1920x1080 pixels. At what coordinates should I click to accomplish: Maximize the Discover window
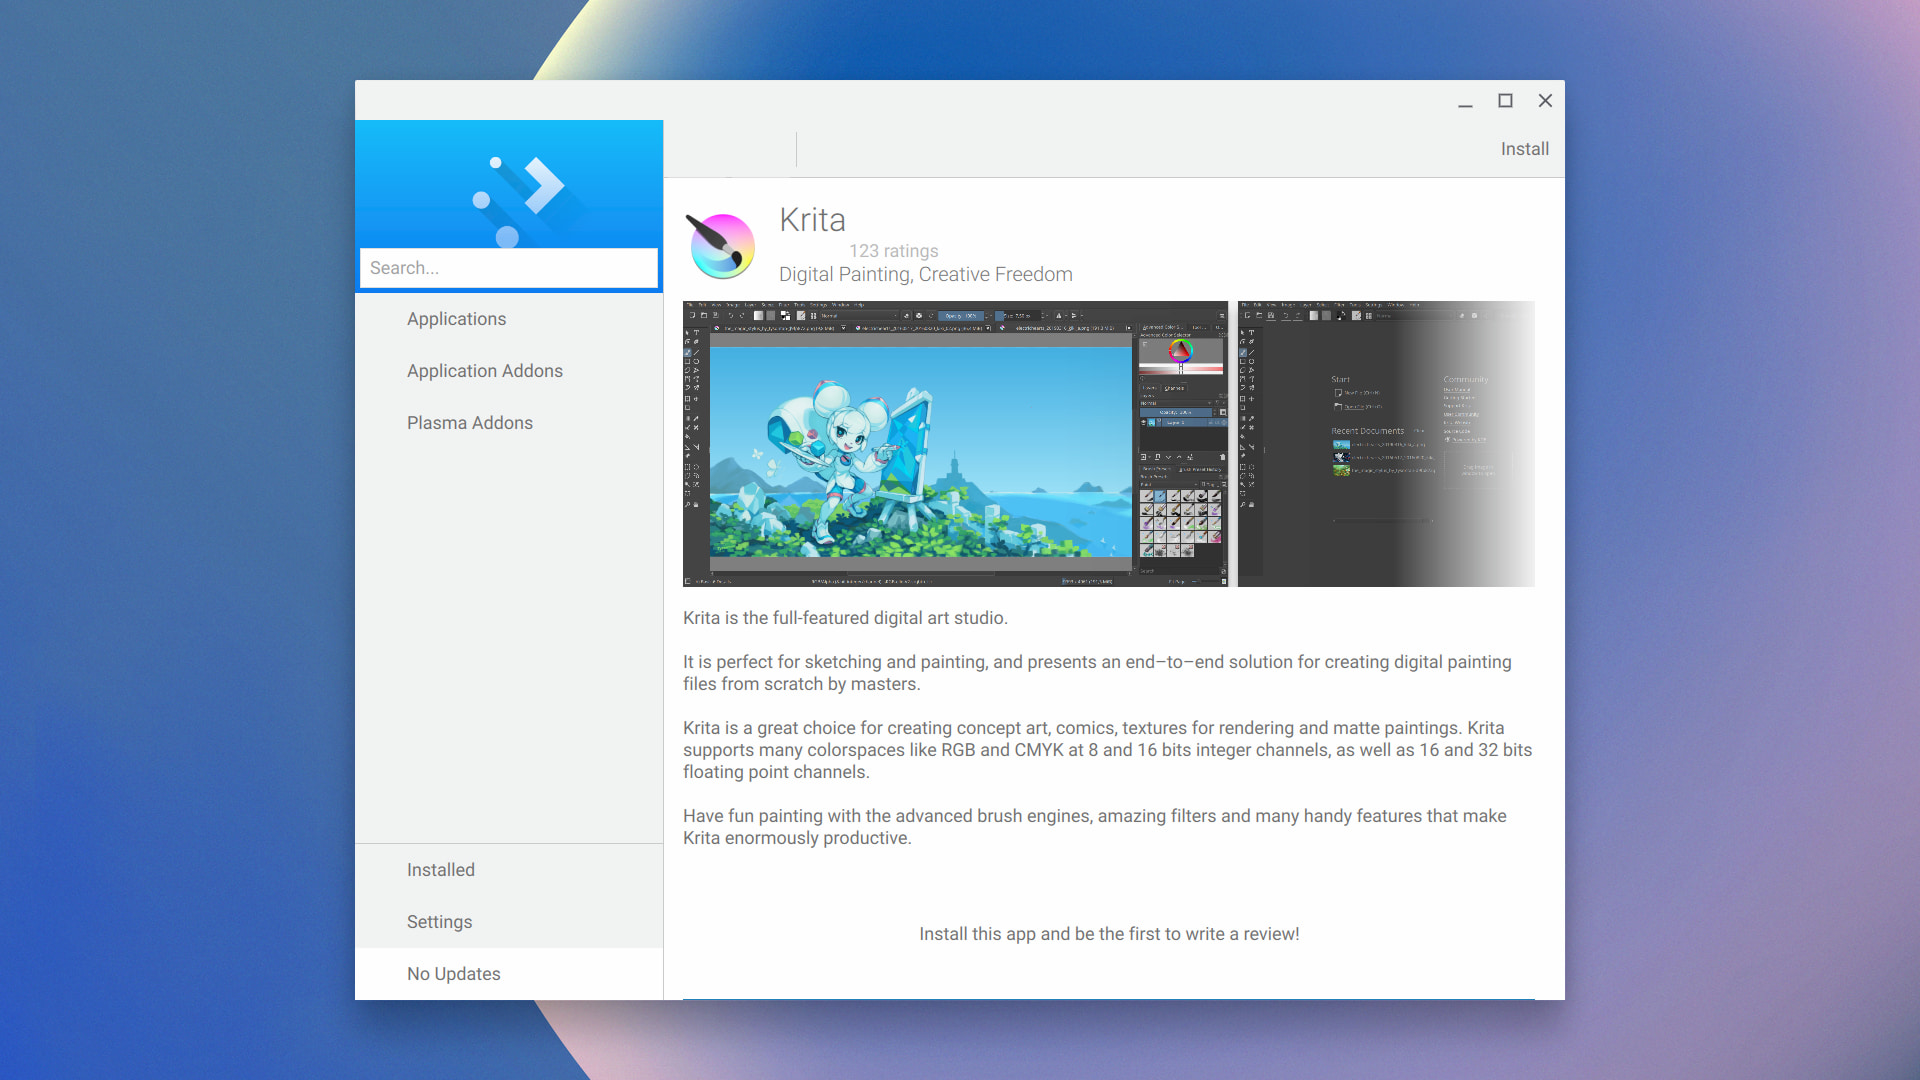click(x=1506, y=101)
